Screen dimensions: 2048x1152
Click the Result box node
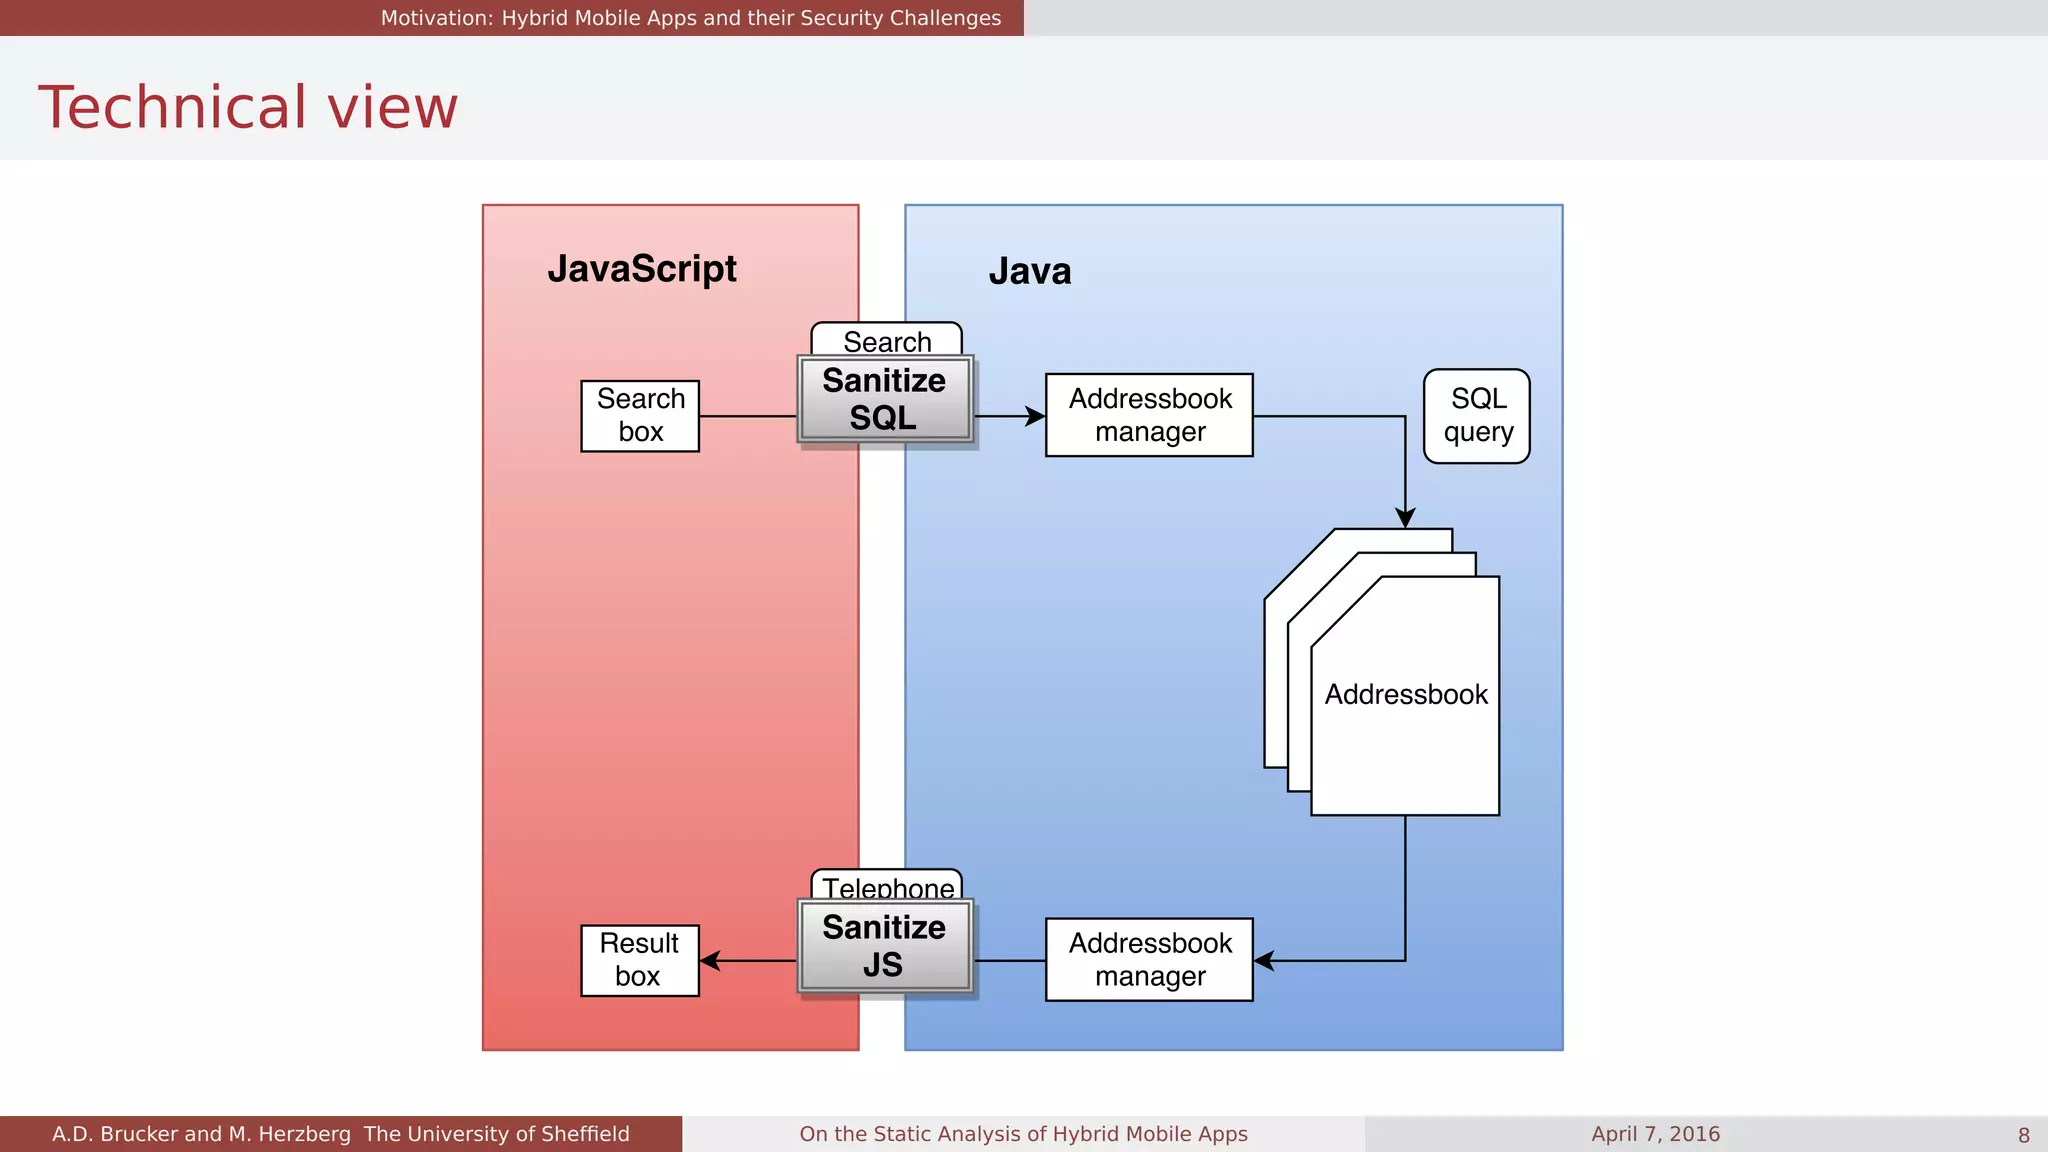tap(640, 960)
